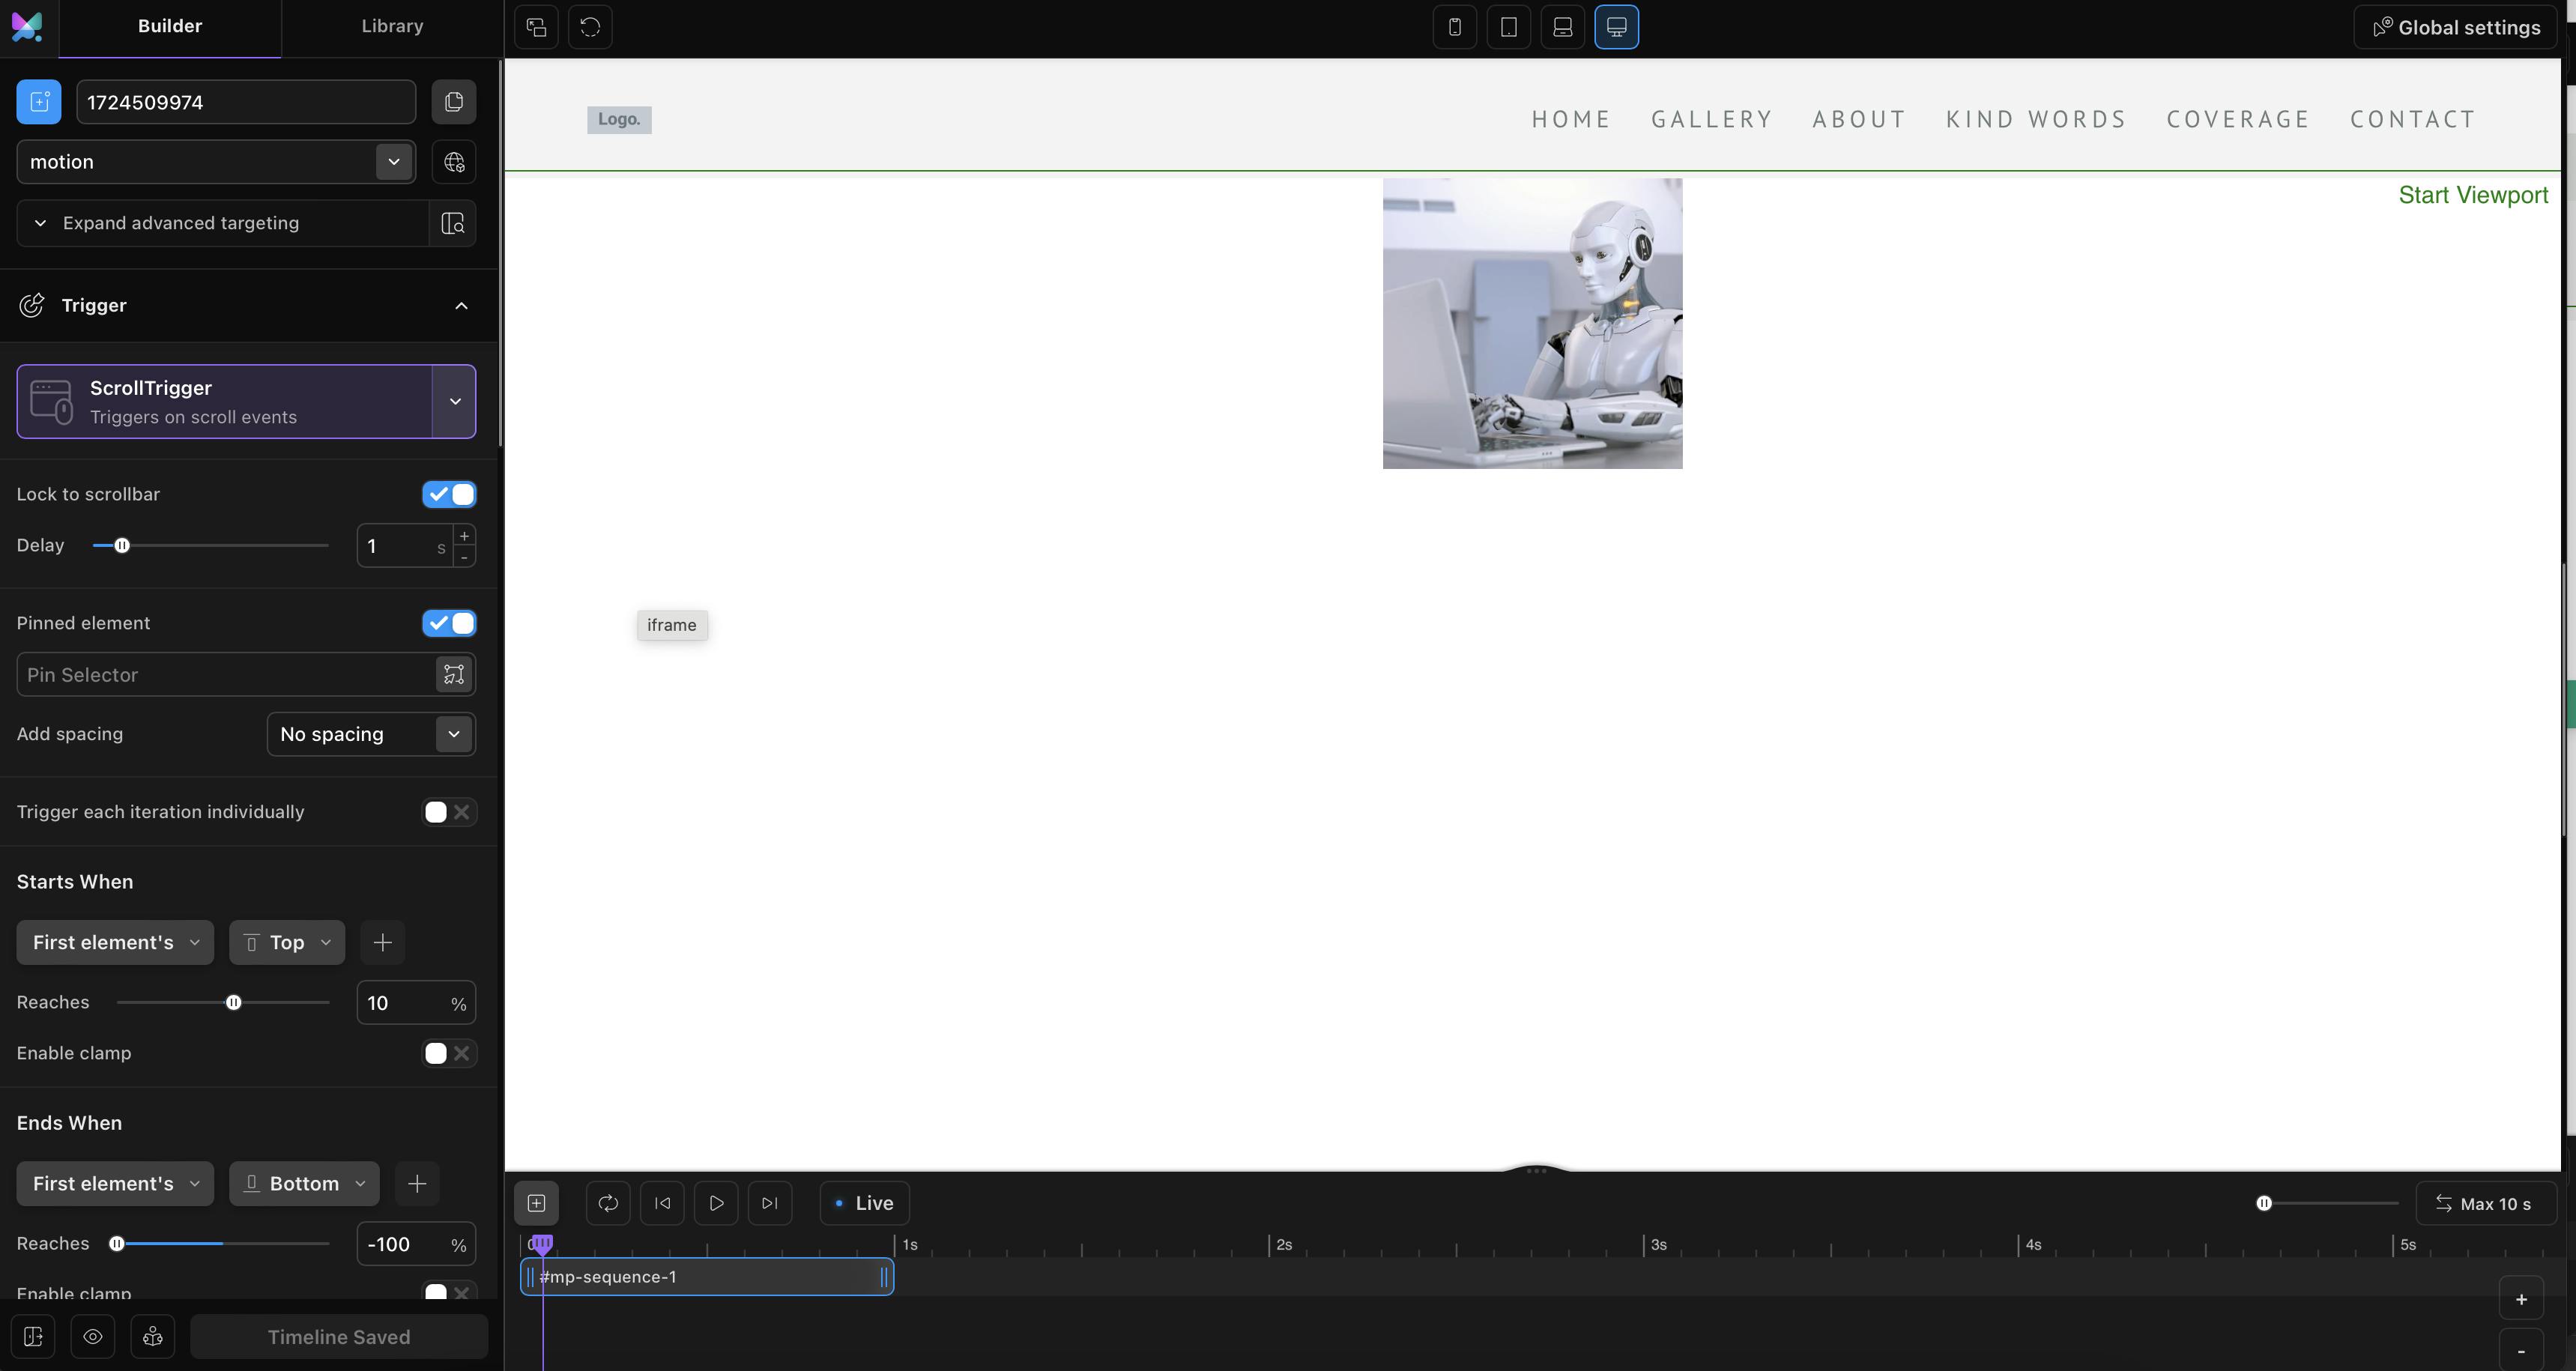This screenshot has height=1371, width=2576.
Task: Click the Live mode button
Action: pyautogui.click(x=864, y=1203)
